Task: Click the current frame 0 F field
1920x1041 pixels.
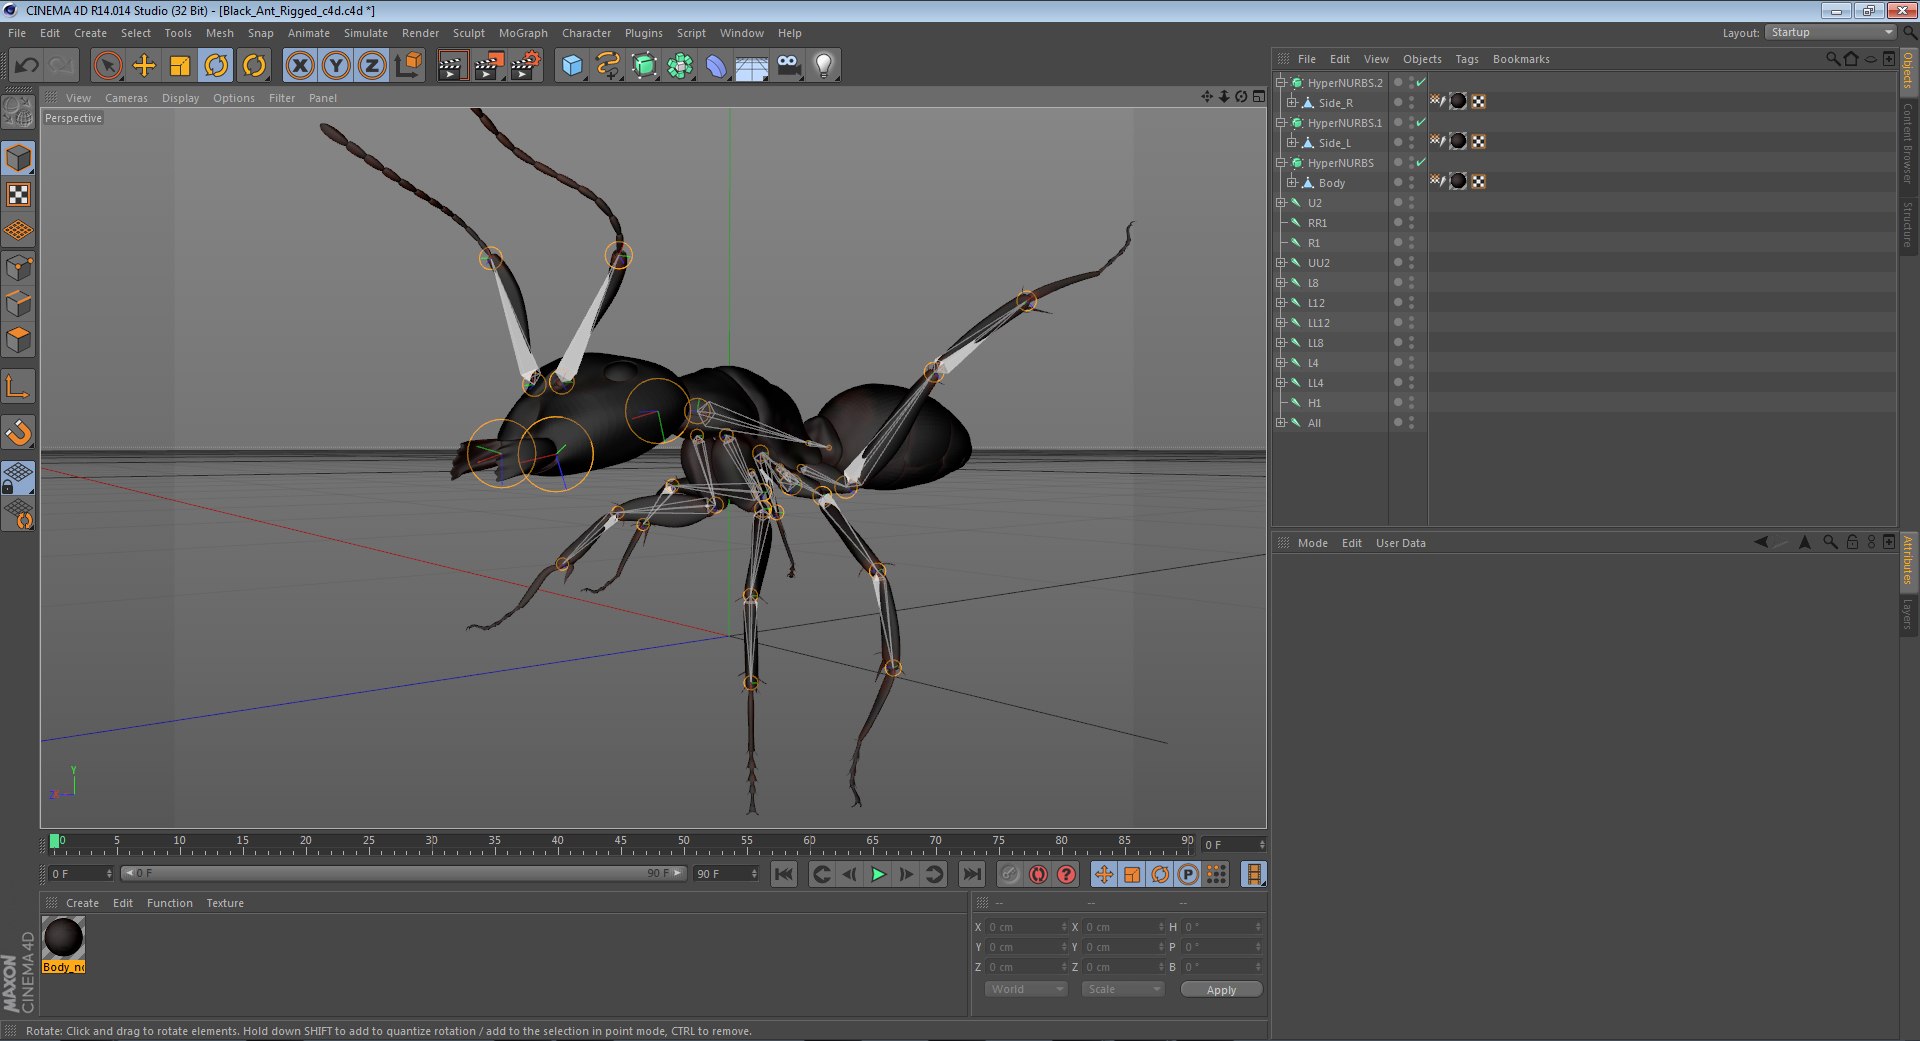Action: [x=1234, y=845]
